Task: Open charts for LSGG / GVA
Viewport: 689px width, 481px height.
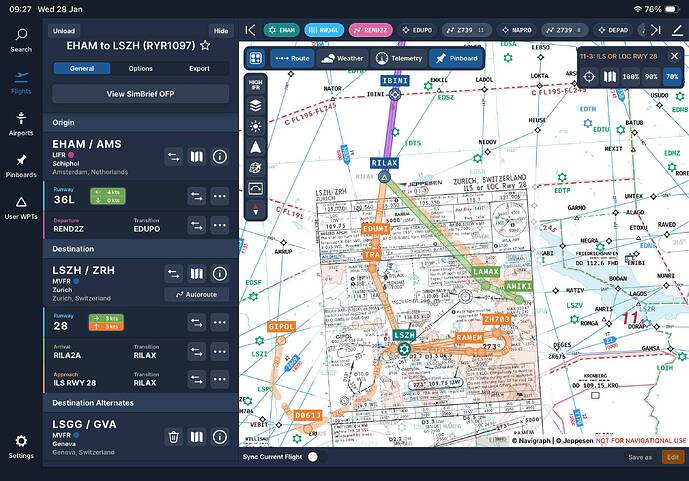Action: [x=196, y=437]
